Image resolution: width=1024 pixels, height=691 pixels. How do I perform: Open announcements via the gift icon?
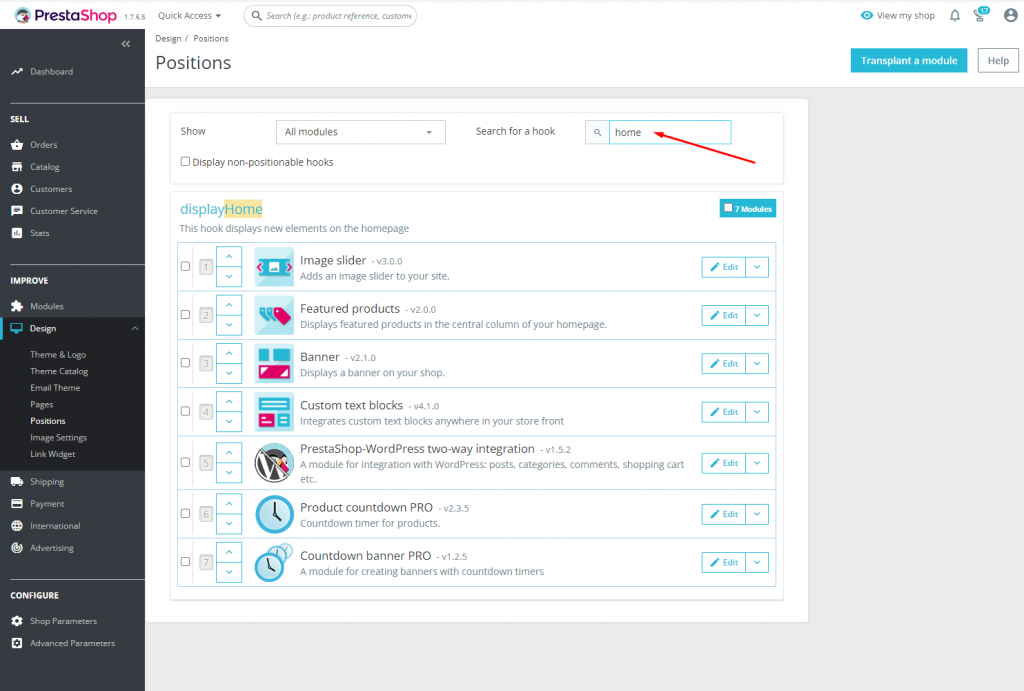[x=980, y=15]
